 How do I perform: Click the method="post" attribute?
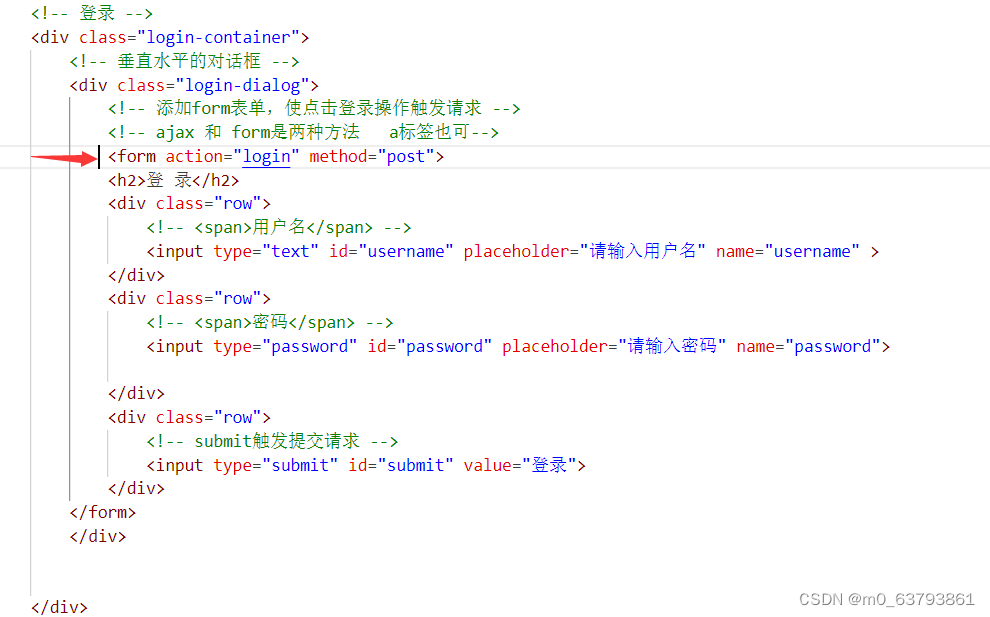click(372, 157)
